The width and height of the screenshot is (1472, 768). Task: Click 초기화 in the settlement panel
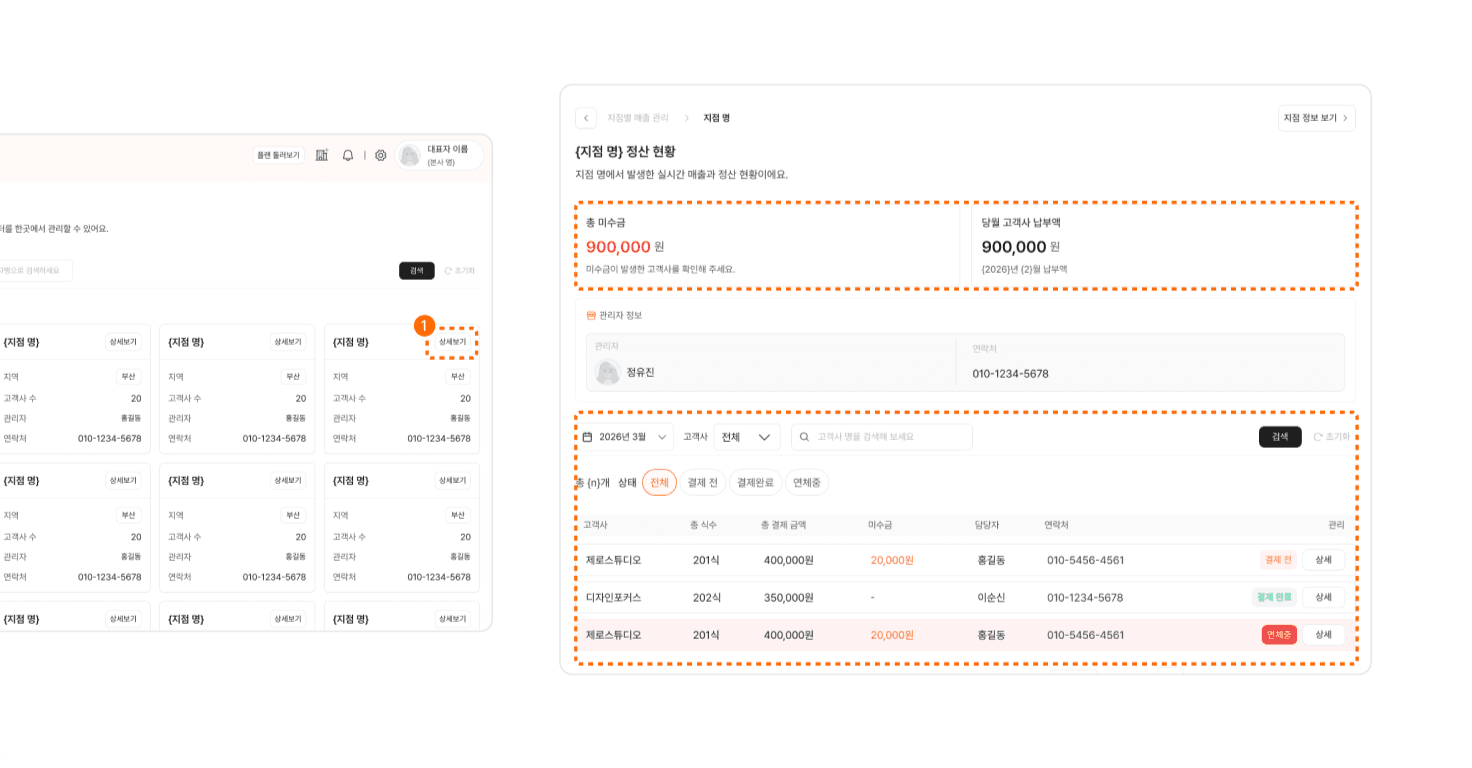coord(1332,437)
